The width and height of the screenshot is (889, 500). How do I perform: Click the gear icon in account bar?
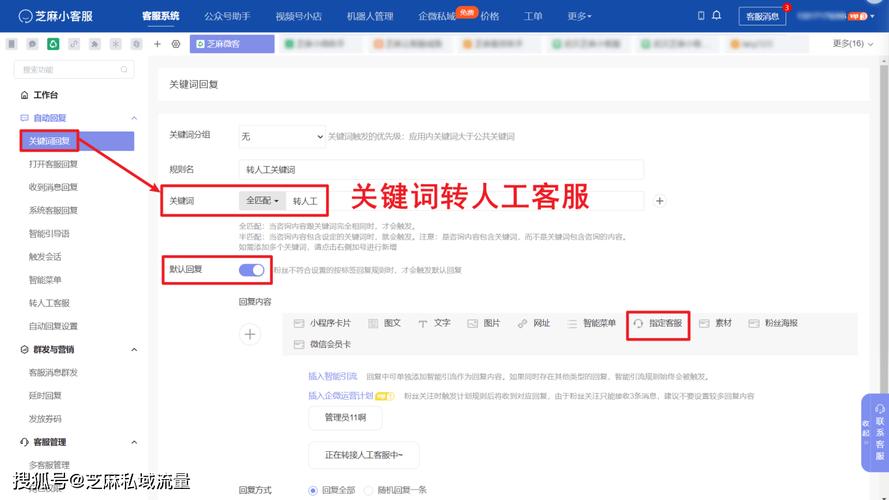tap(176, 44)
